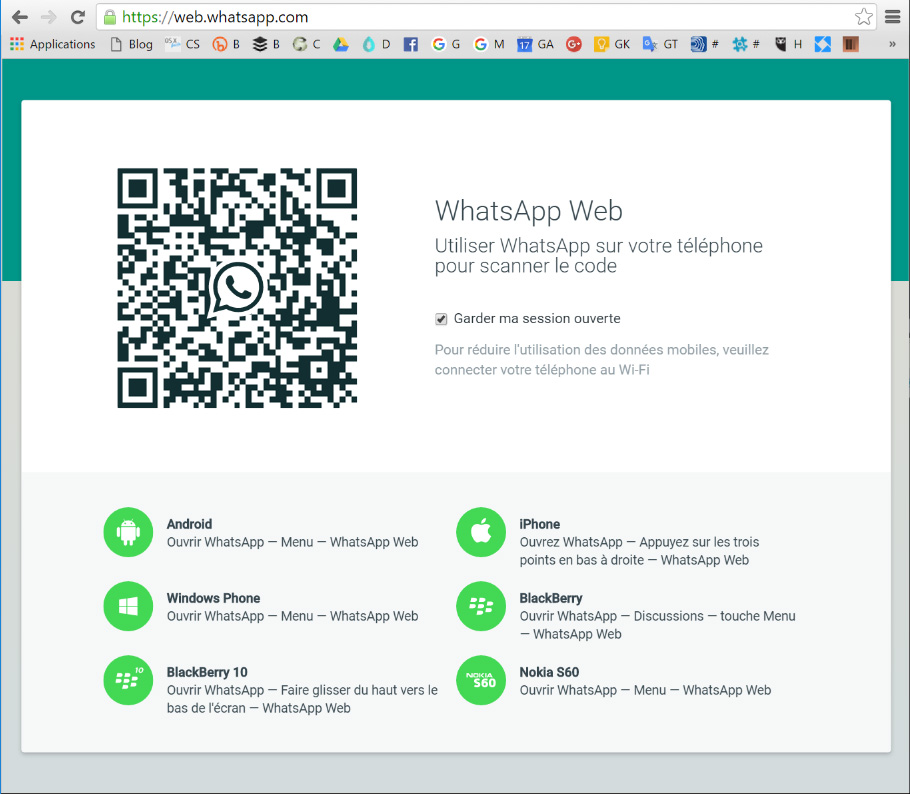Viewport: 910px width, 794px height.
Task: Click the browser forward arrow
Action: coord(49,17)
